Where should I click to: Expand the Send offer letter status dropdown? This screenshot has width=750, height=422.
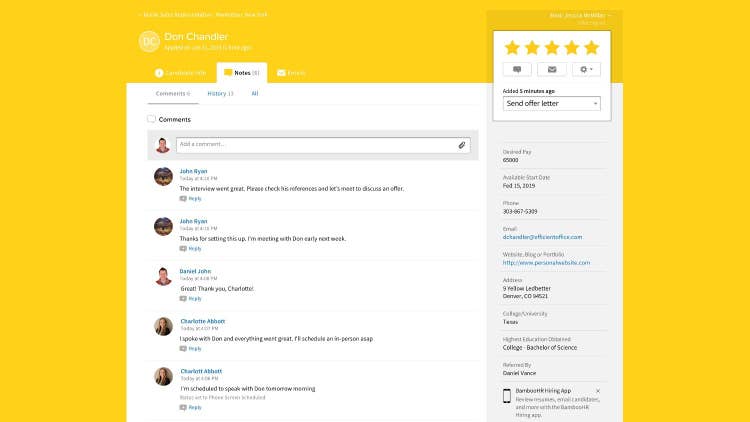click(x=551, y=103)
